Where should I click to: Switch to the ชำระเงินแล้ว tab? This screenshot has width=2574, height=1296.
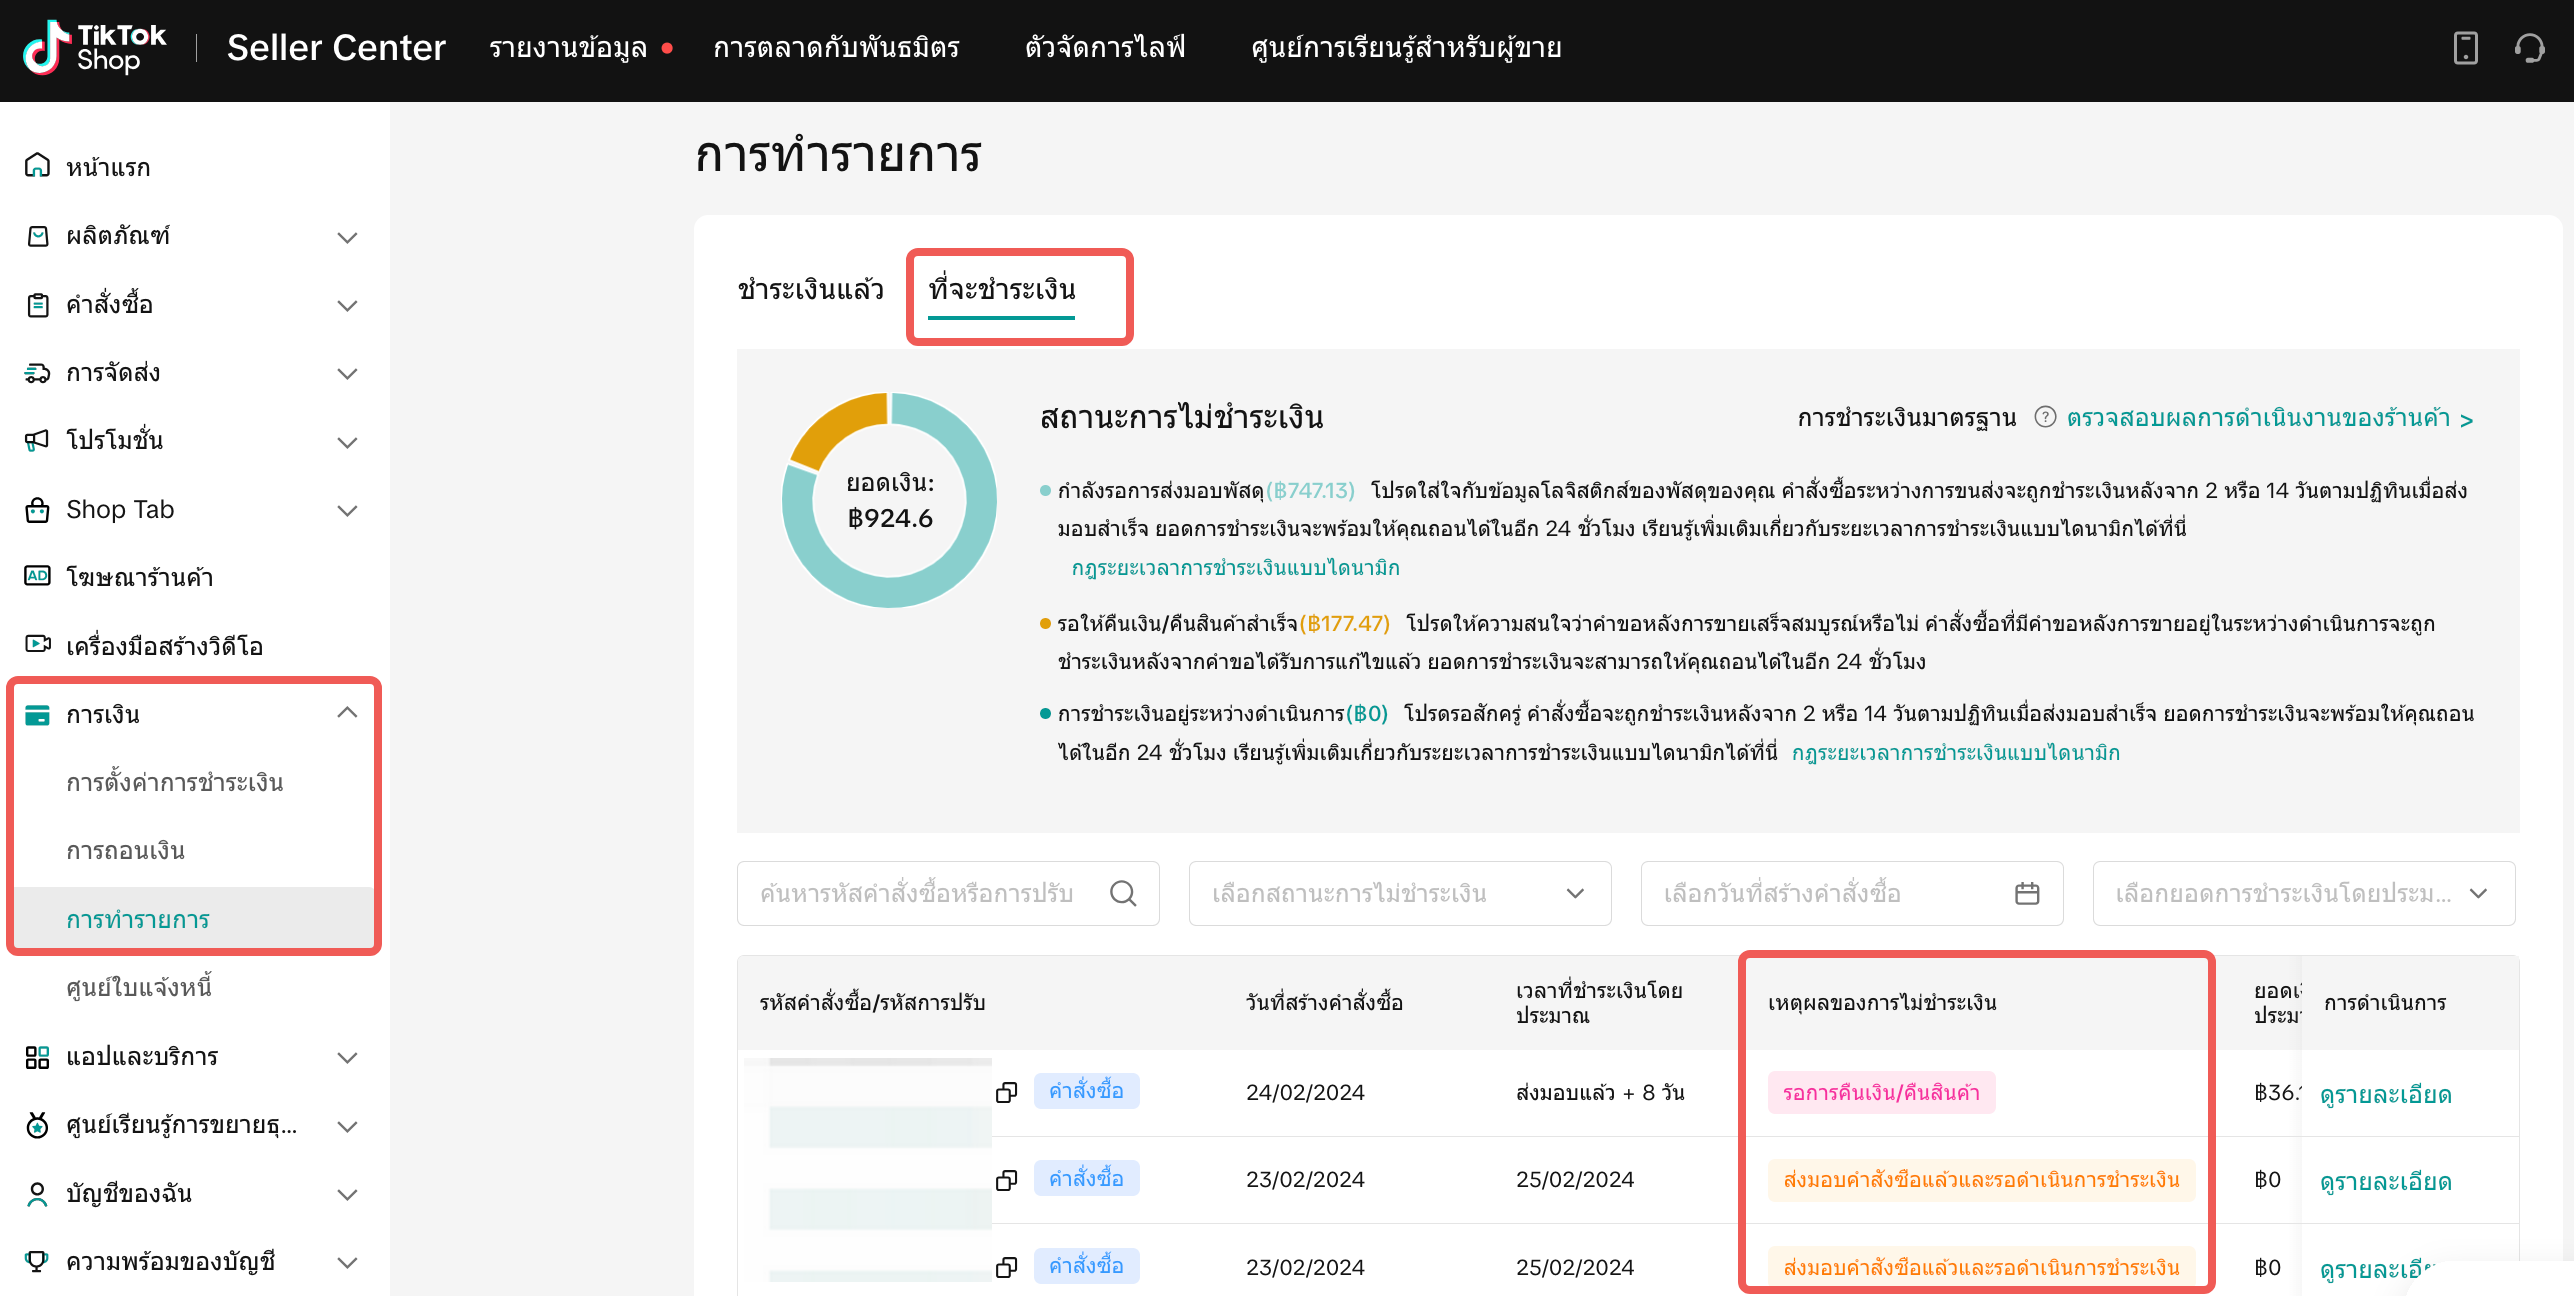coord(810,290)
